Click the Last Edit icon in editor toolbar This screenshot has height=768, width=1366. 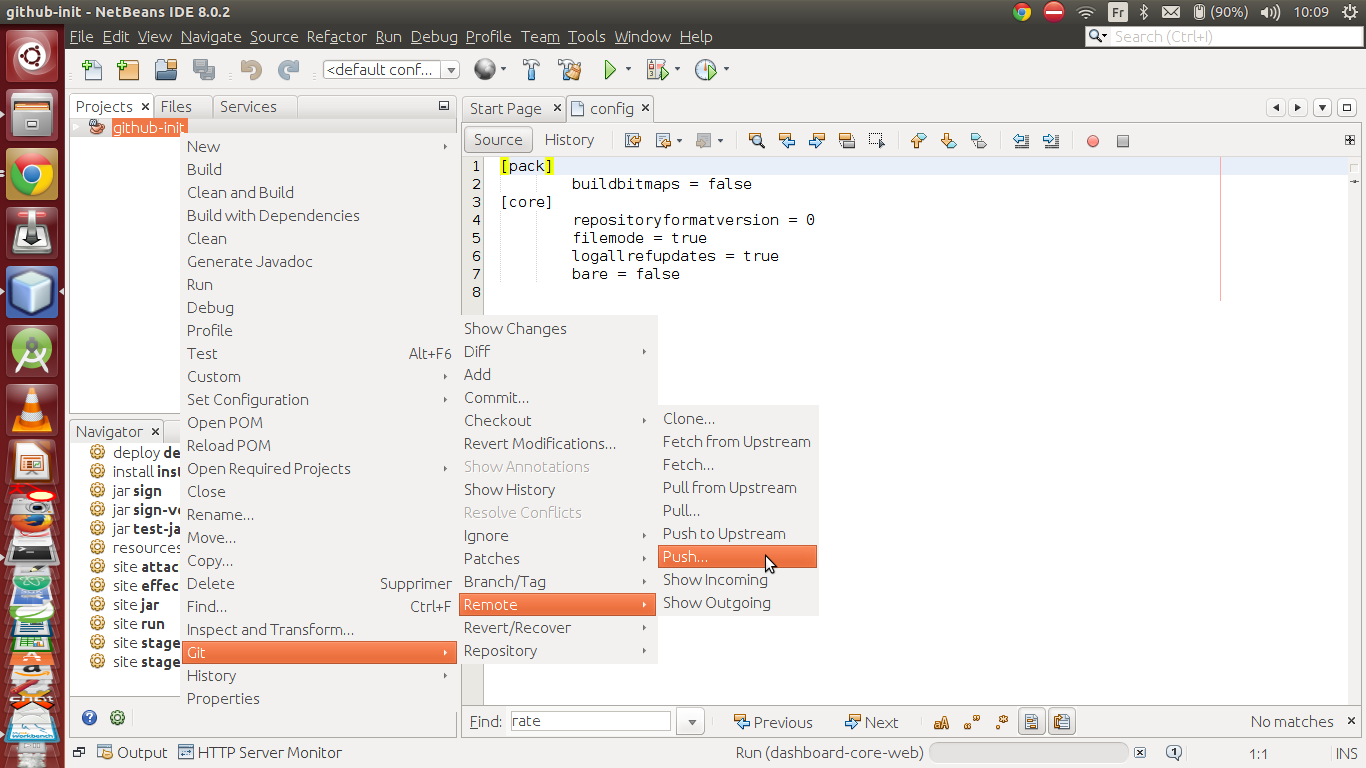click(633, 141)
